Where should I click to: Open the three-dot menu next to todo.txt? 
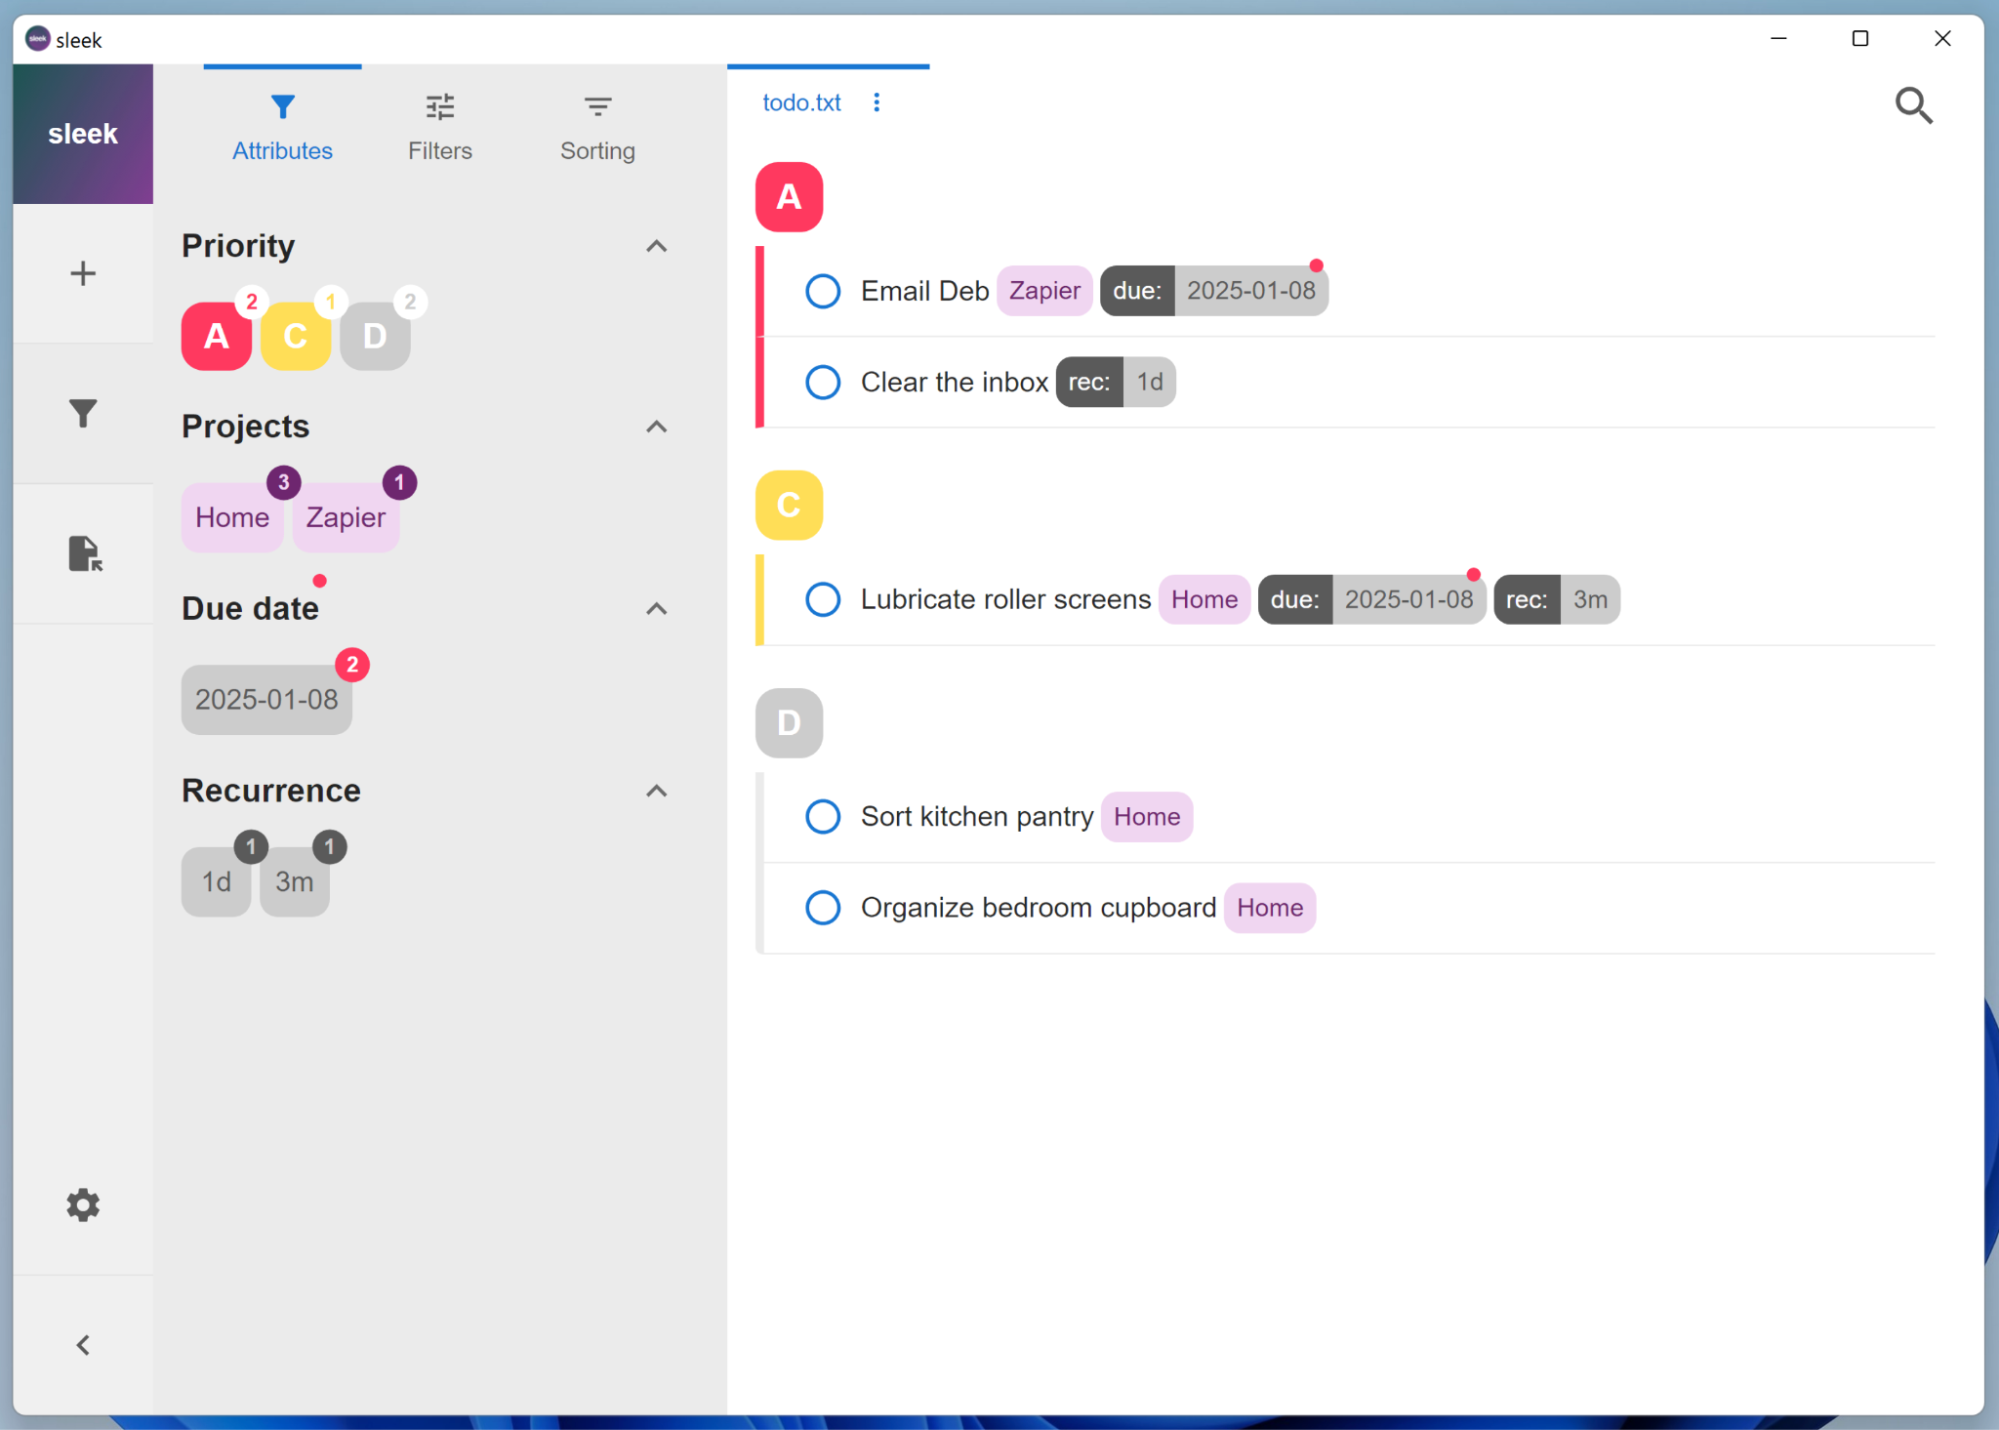click(876, 102)
